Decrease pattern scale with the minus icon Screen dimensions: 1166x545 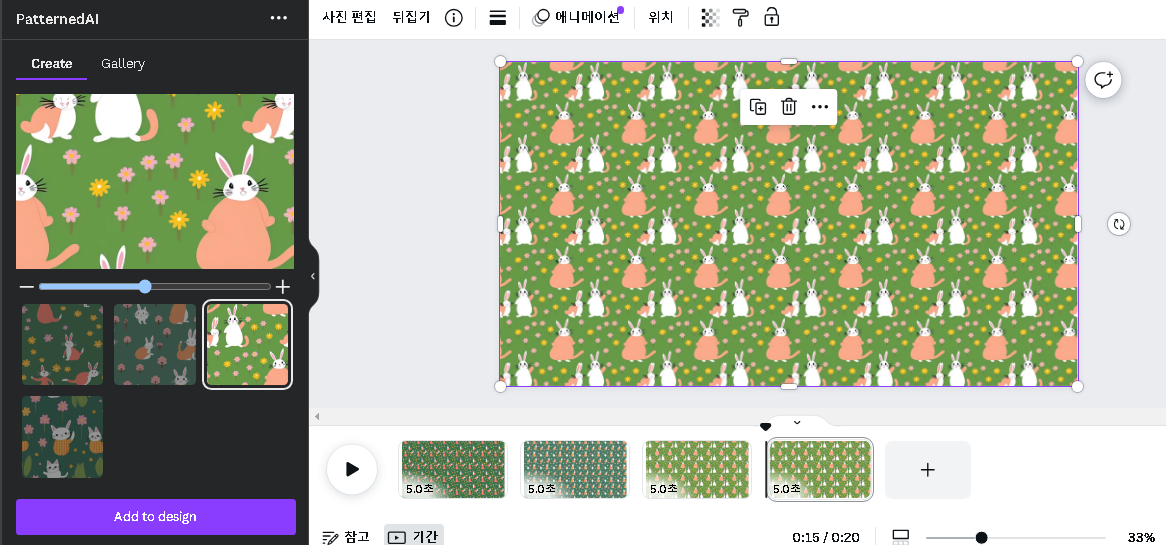click(27, 287)
